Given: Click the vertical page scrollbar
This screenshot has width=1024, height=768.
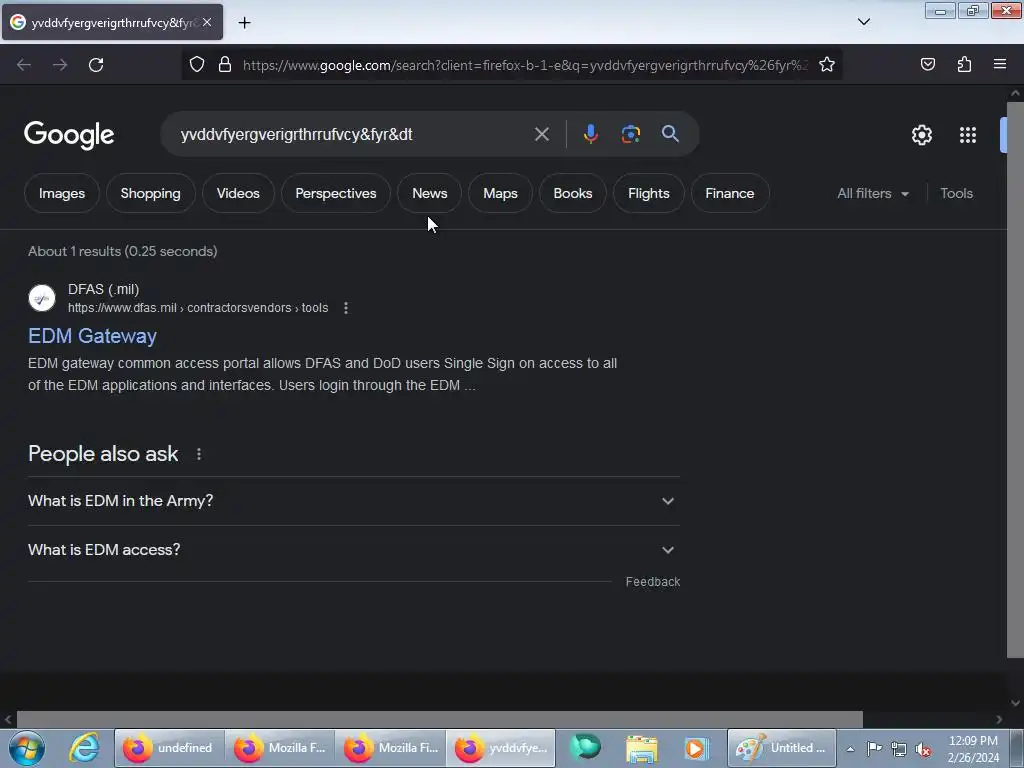Looking at the screenshot, I should point(1014,379).
